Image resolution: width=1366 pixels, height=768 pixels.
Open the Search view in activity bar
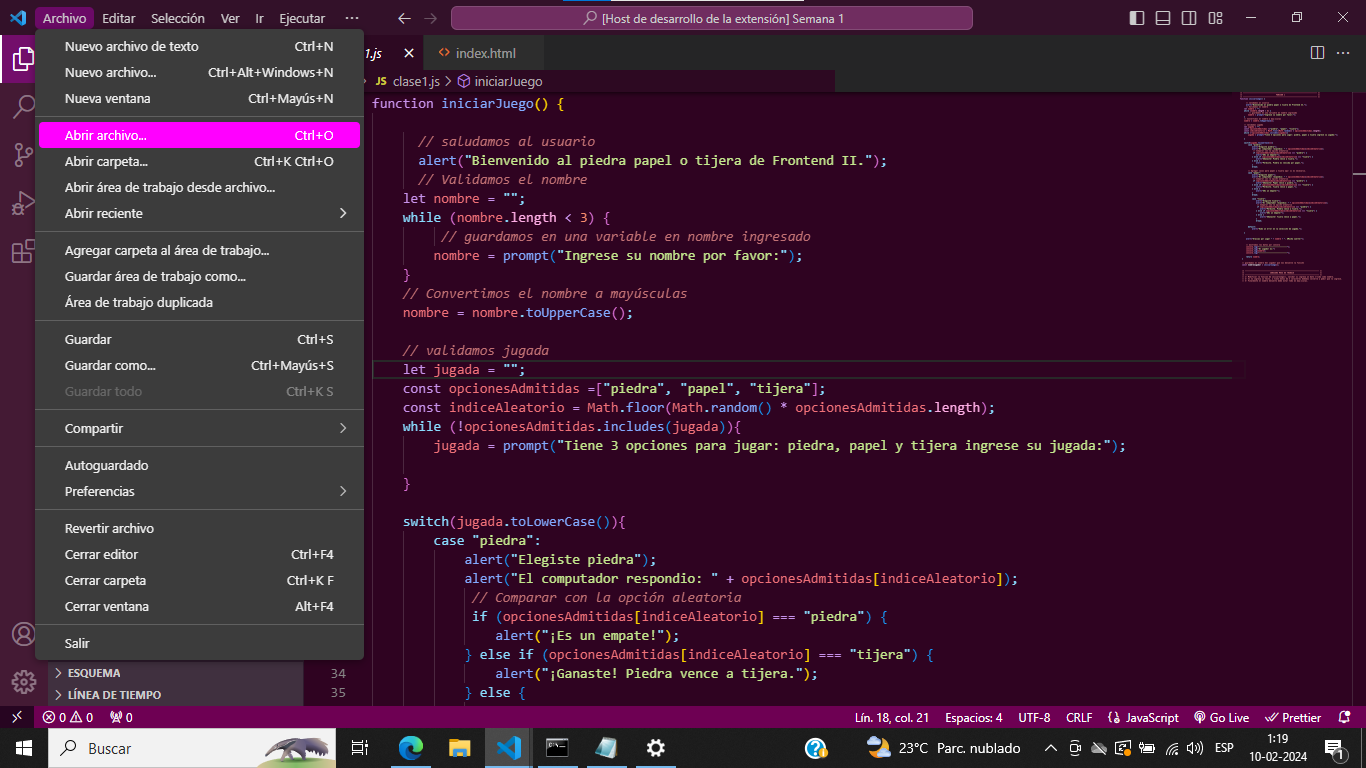(22, 107)
